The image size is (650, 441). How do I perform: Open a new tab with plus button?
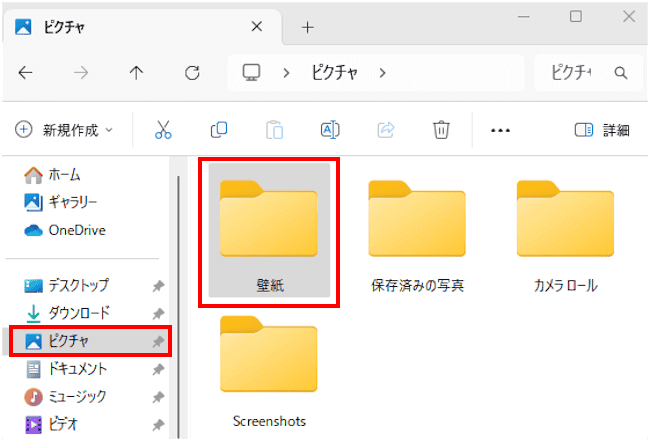coord(308,27)
